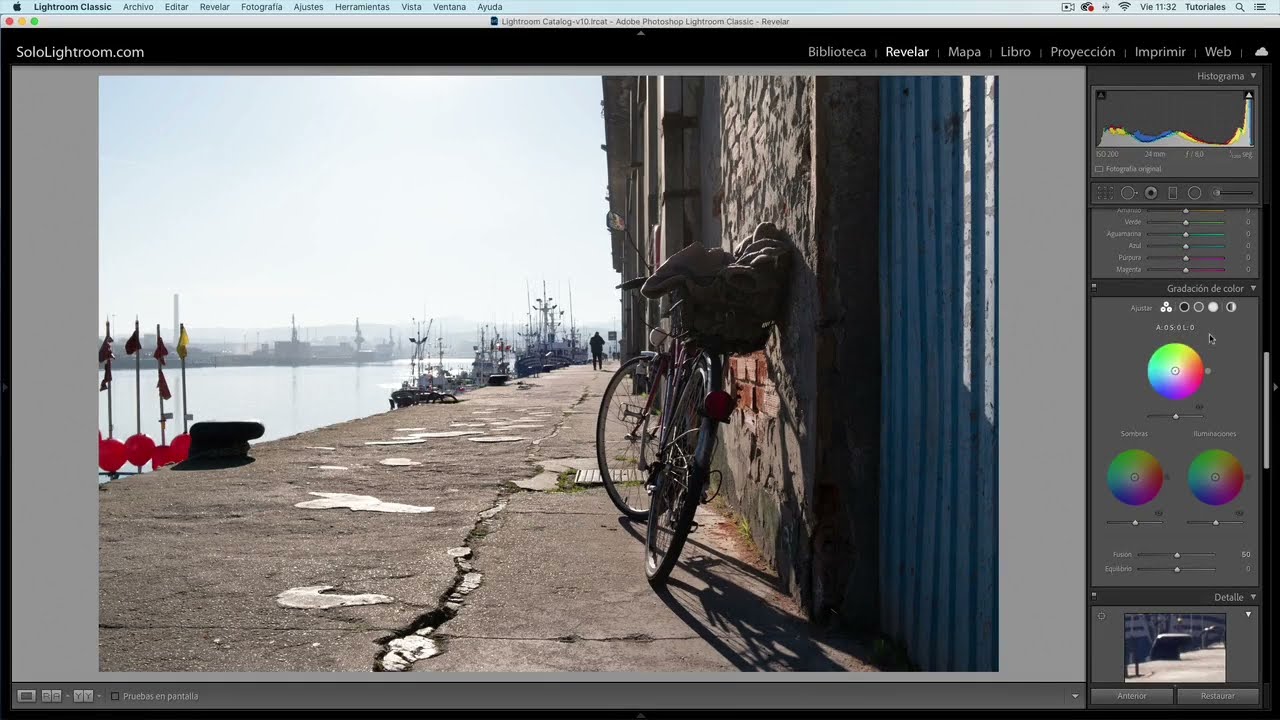1280x720 pixels.
Task: Select the Adjustment brush tool
Action: [1232, 193]
